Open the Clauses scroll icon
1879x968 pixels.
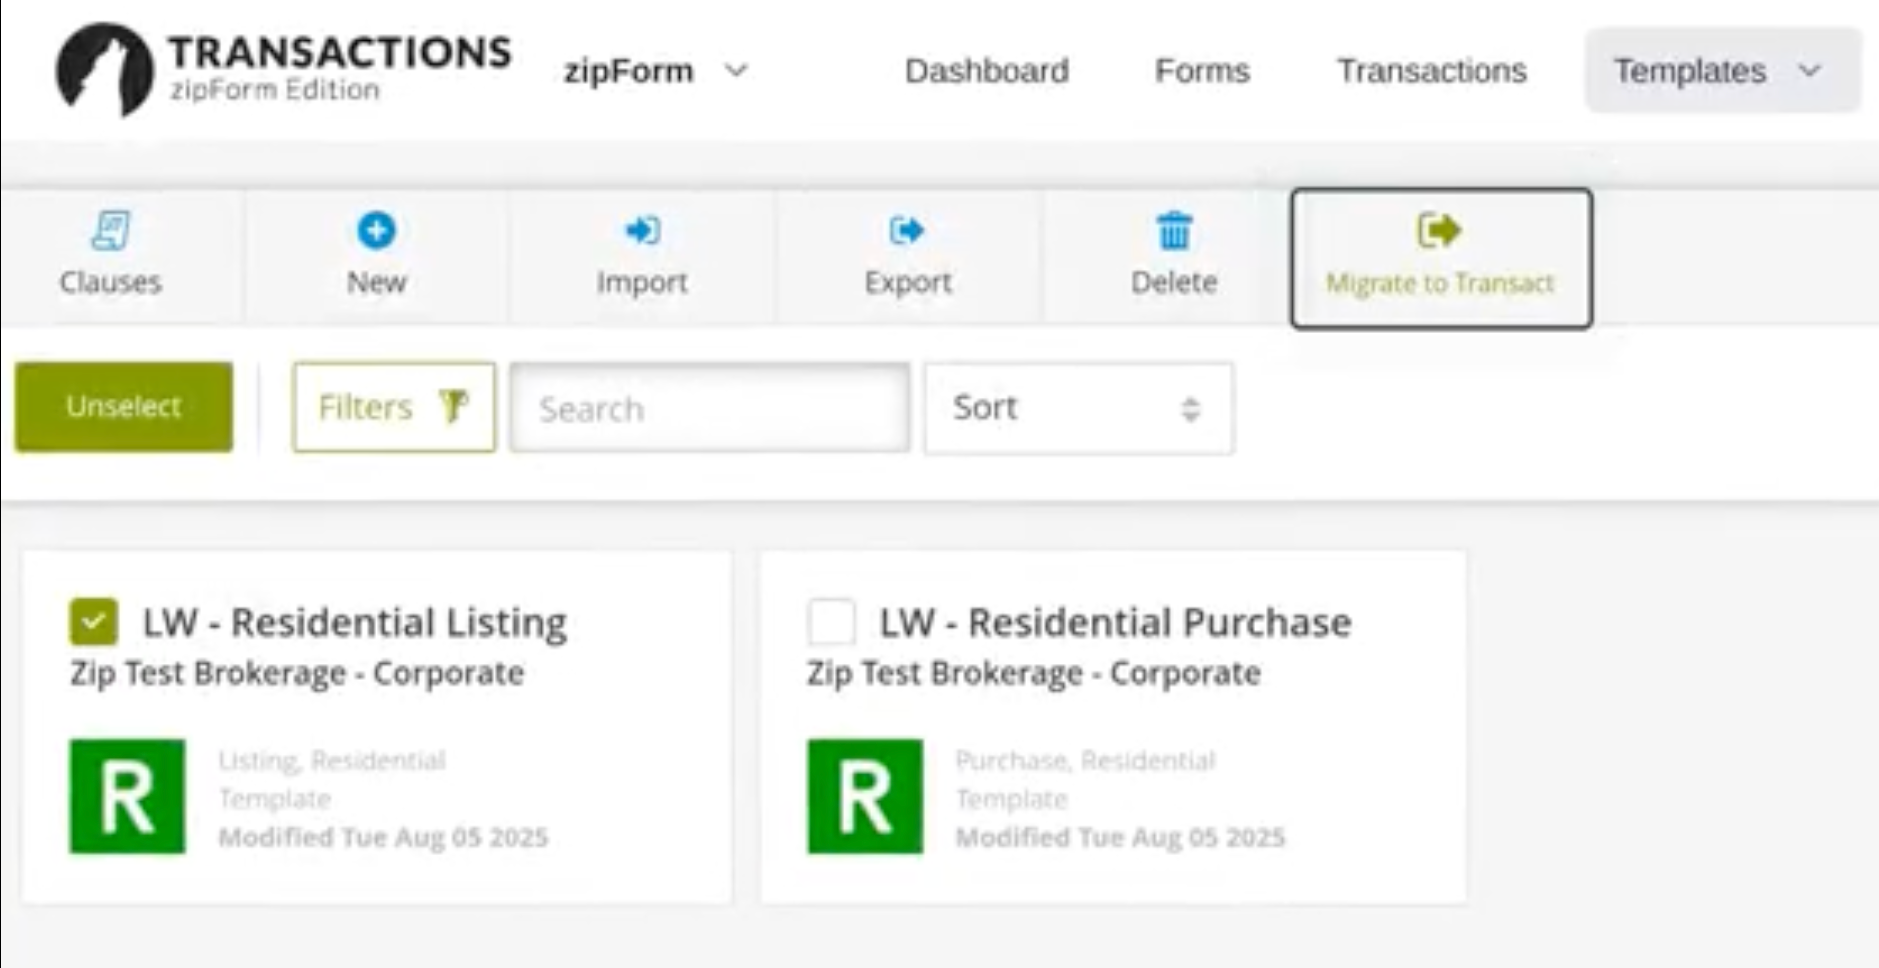(110, 231)
